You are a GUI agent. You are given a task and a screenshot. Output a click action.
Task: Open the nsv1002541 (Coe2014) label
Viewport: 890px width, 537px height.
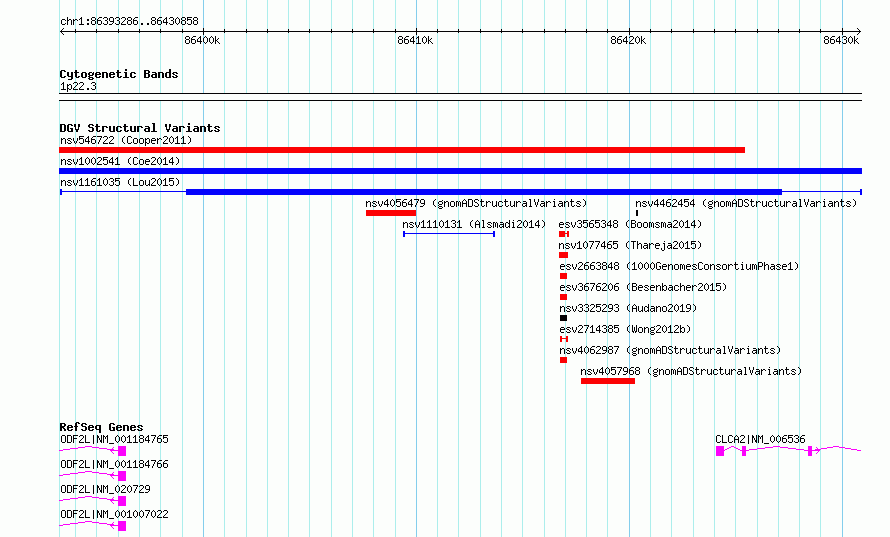120,161
